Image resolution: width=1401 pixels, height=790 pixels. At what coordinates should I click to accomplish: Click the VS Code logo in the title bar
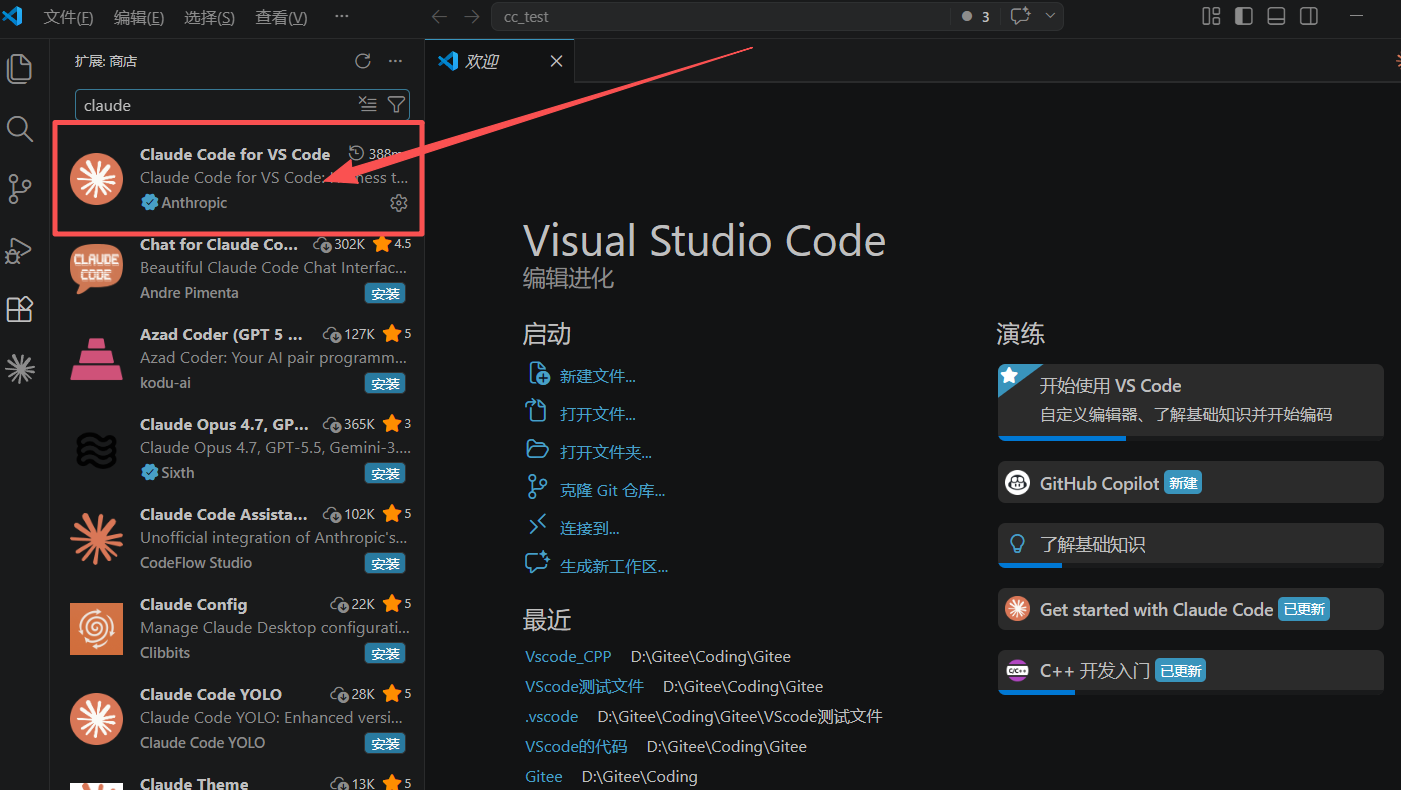[13, 16]
